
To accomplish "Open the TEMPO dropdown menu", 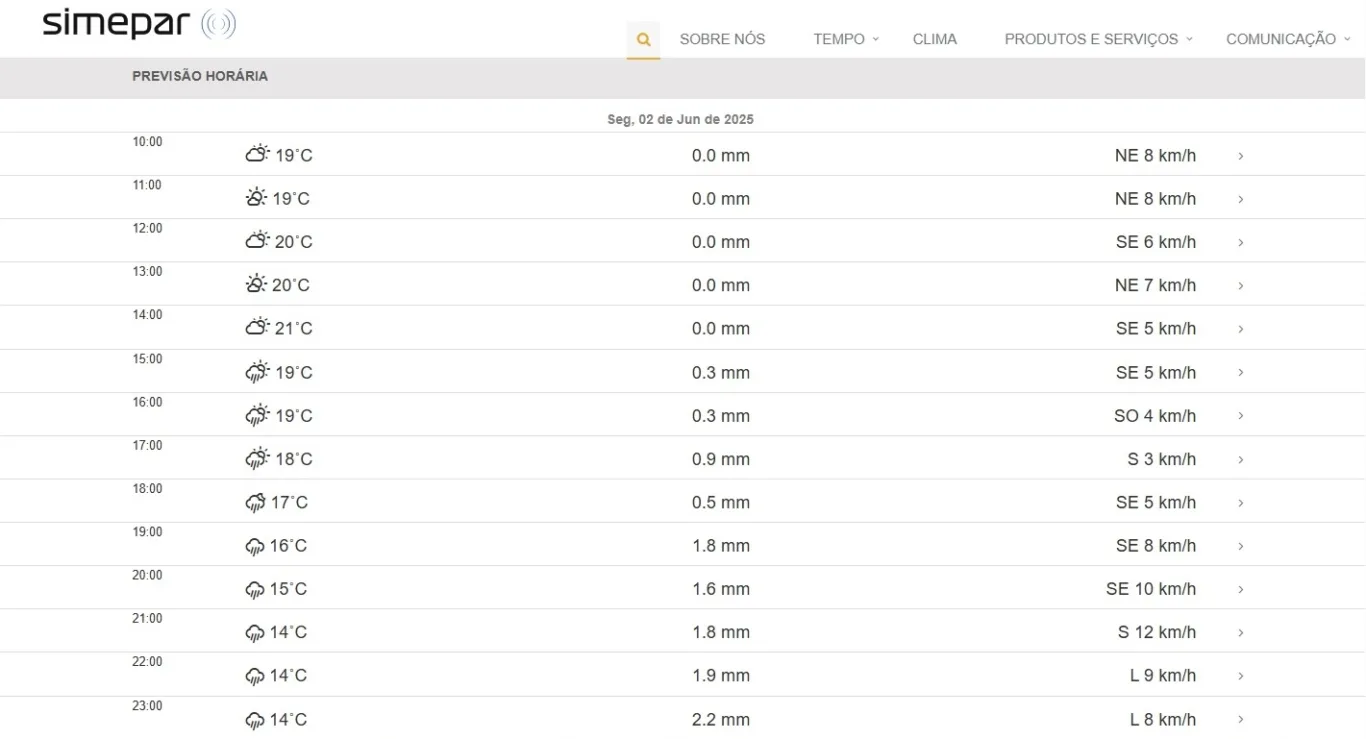I will (846, 39).
